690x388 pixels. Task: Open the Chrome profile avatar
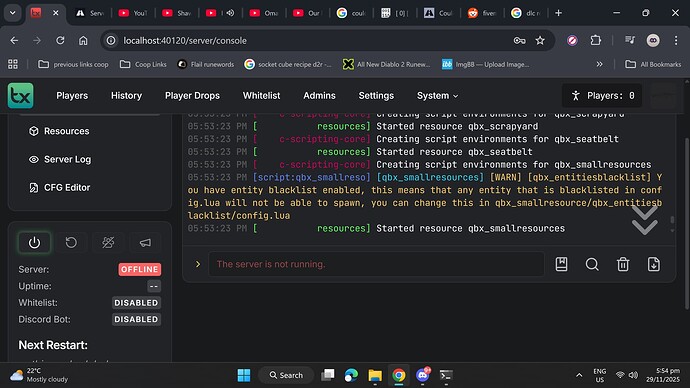[x=653, y=40]
